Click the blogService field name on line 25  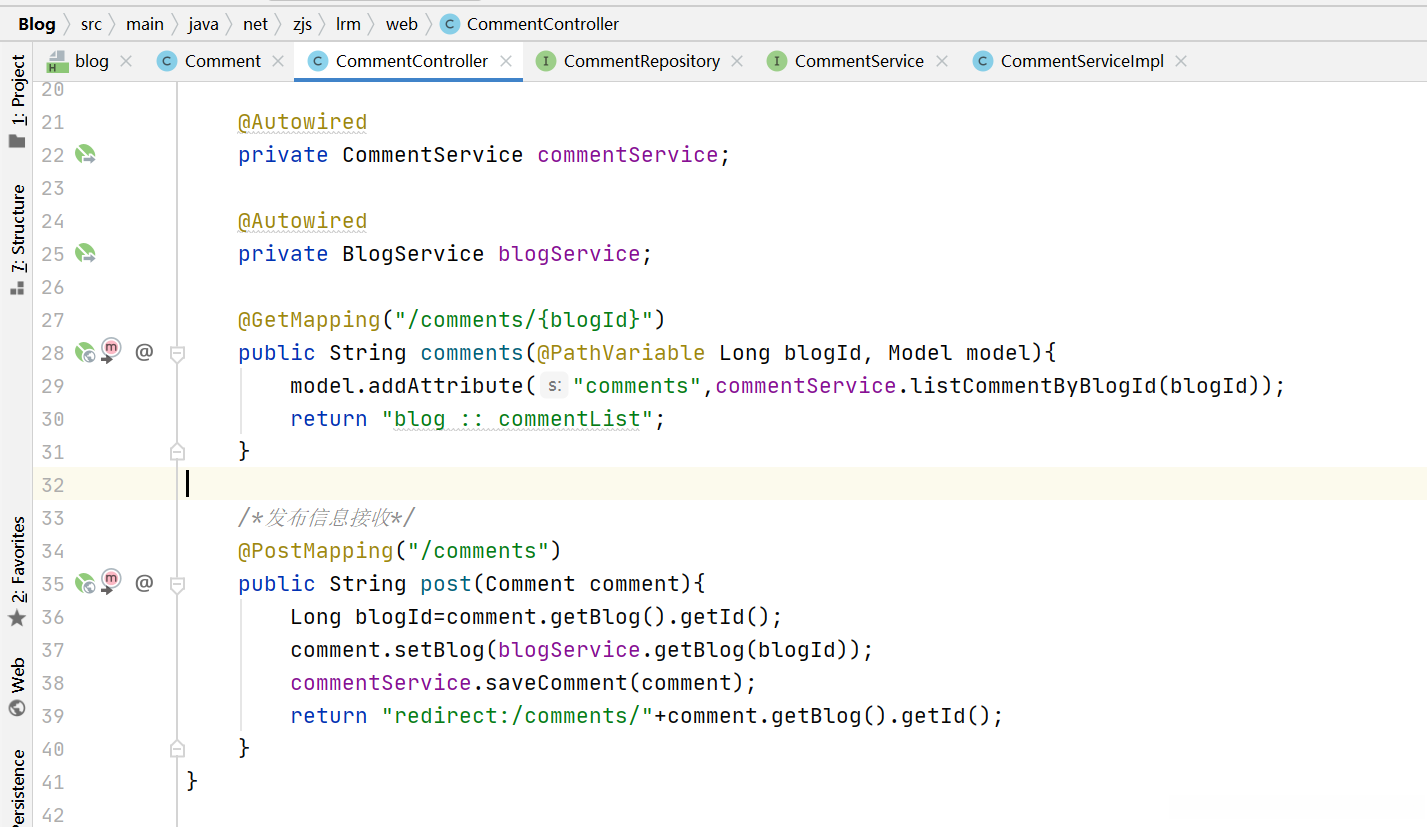click(569, 254)
